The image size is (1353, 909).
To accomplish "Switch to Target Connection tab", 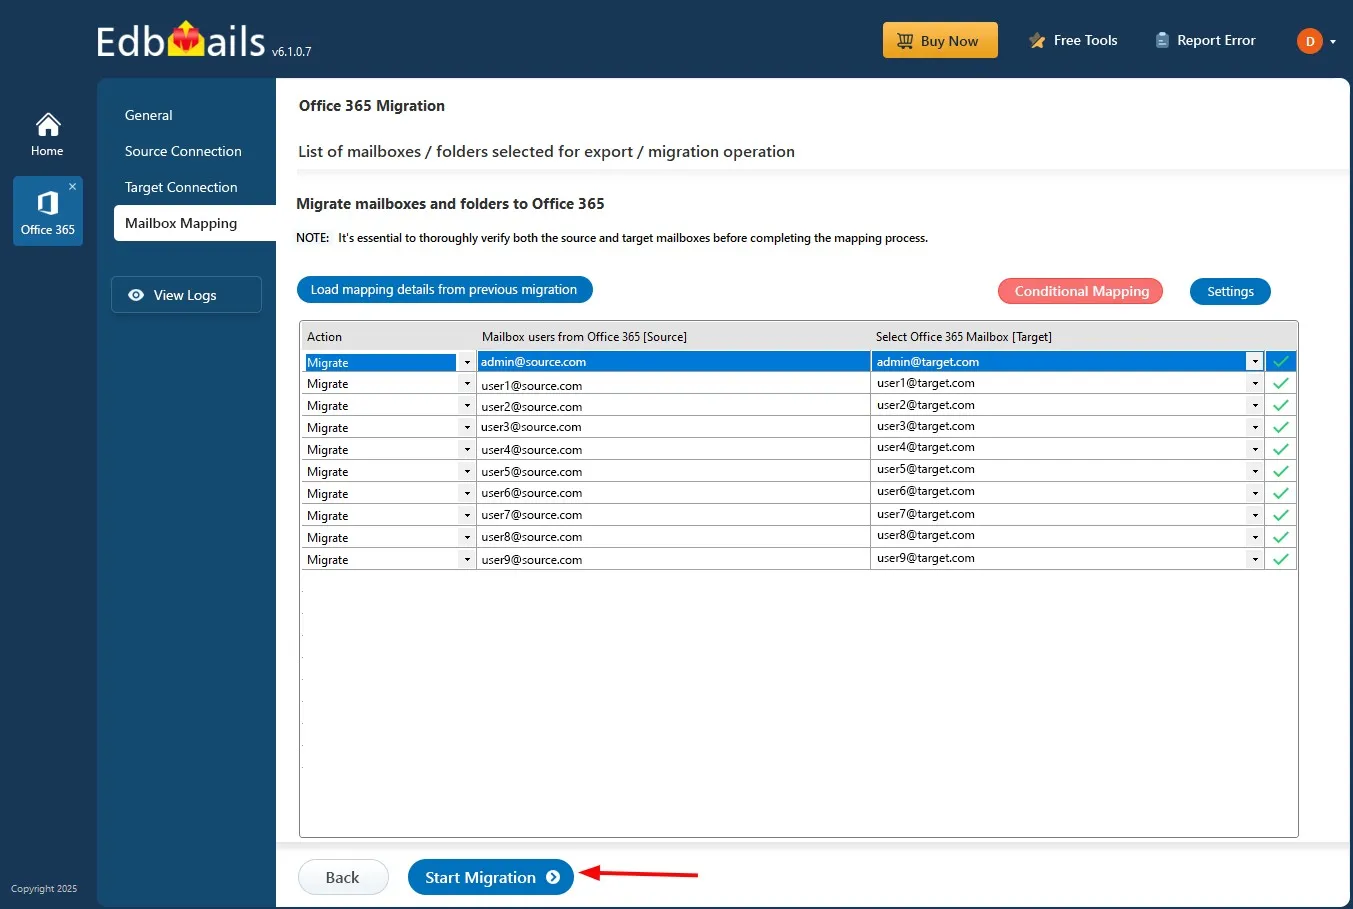I will point(181,187).
